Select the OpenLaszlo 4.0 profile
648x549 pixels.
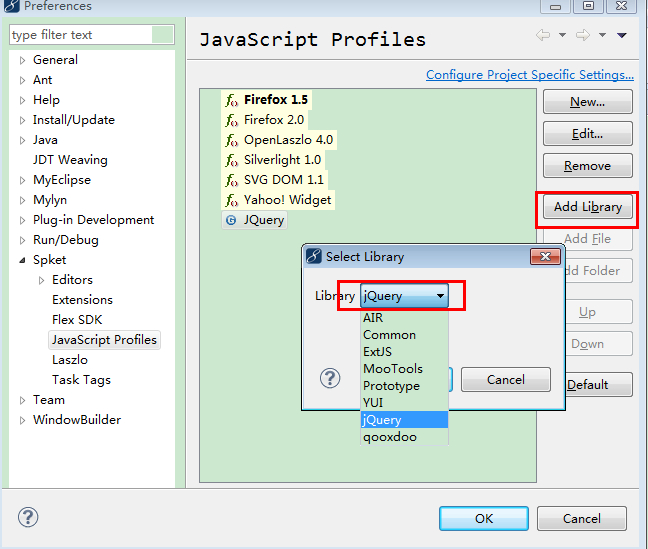[279, 140]
